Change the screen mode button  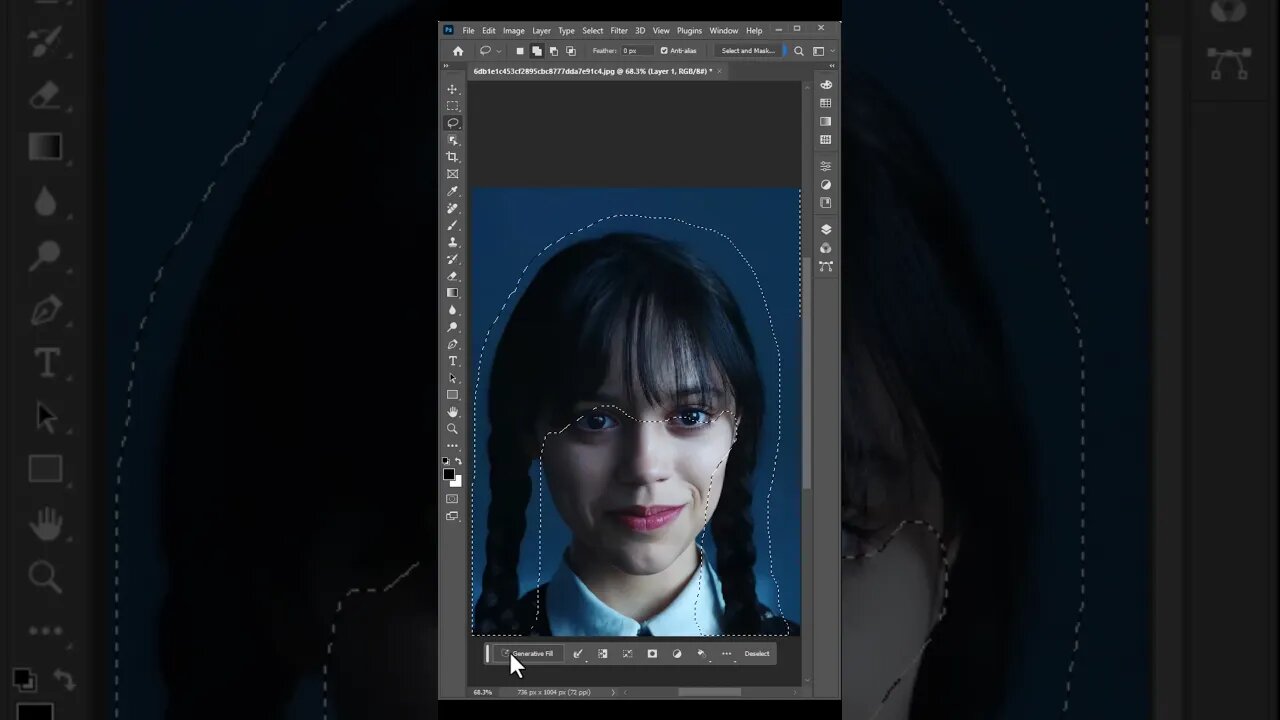click(452, 516)
